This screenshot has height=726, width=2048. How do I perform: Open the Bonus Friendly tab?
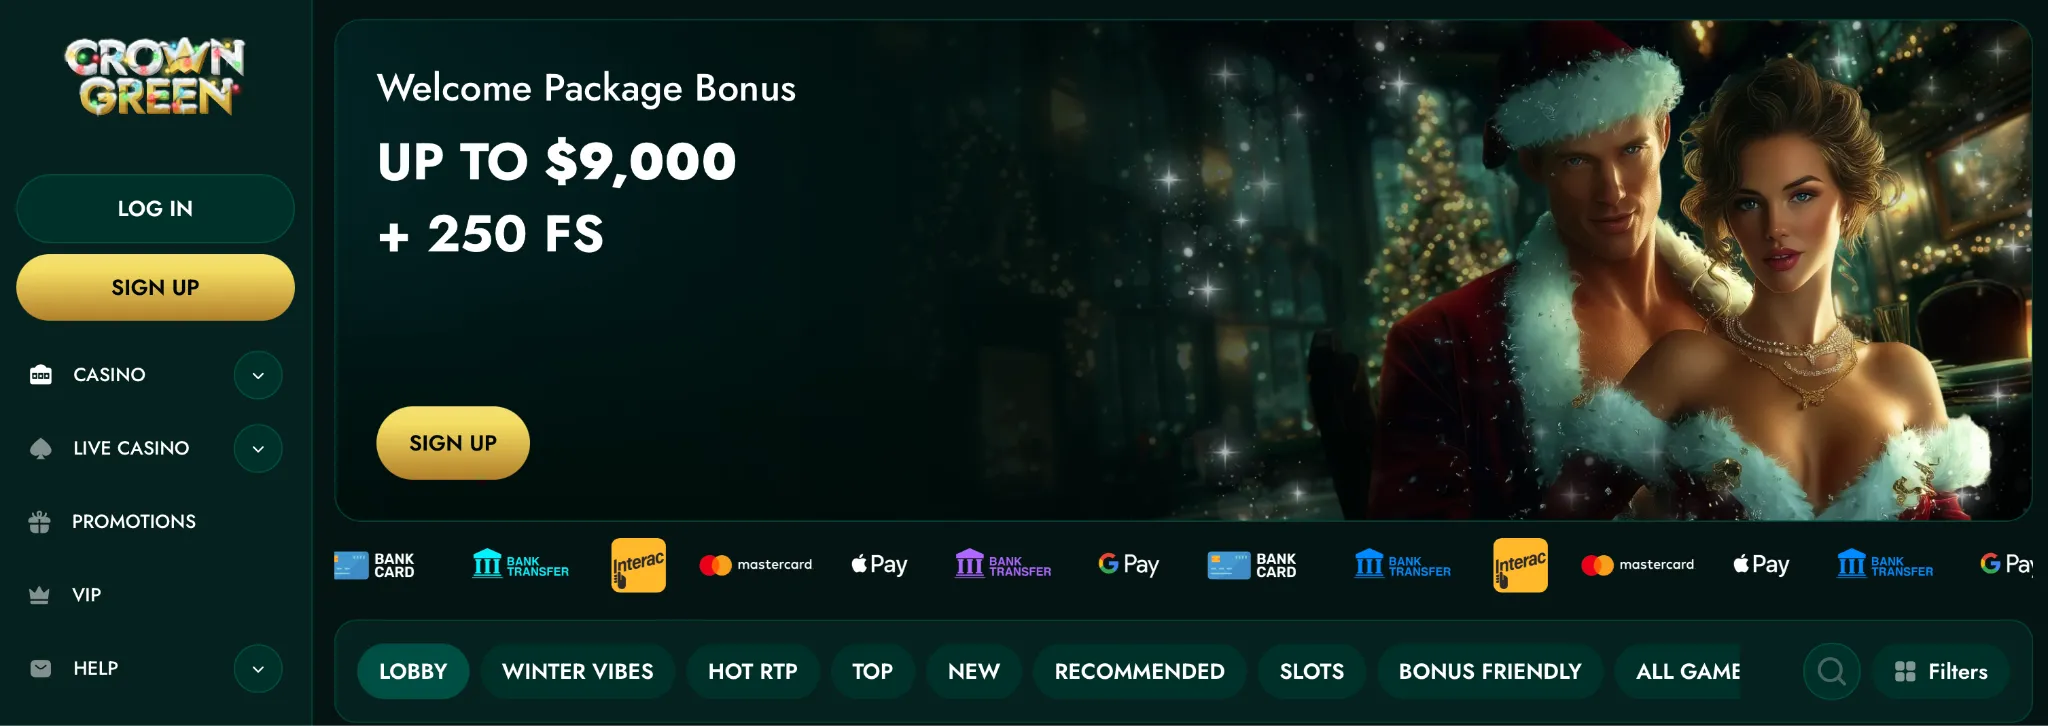pos(1490,671)
